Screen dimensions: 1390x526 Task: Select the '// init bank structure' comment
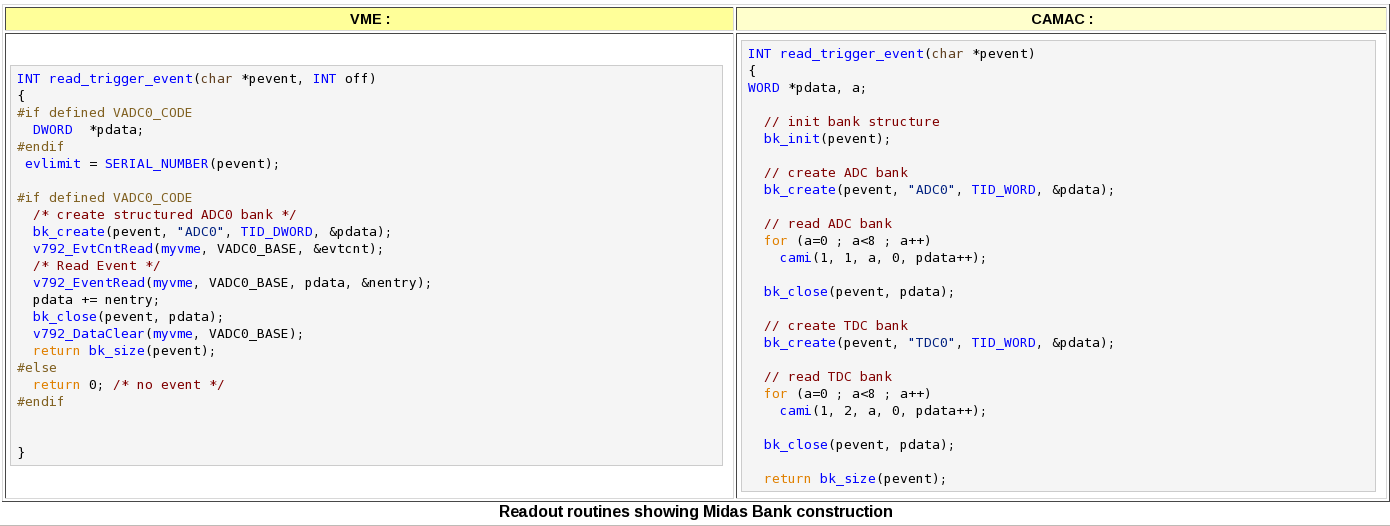click(852, 121)
